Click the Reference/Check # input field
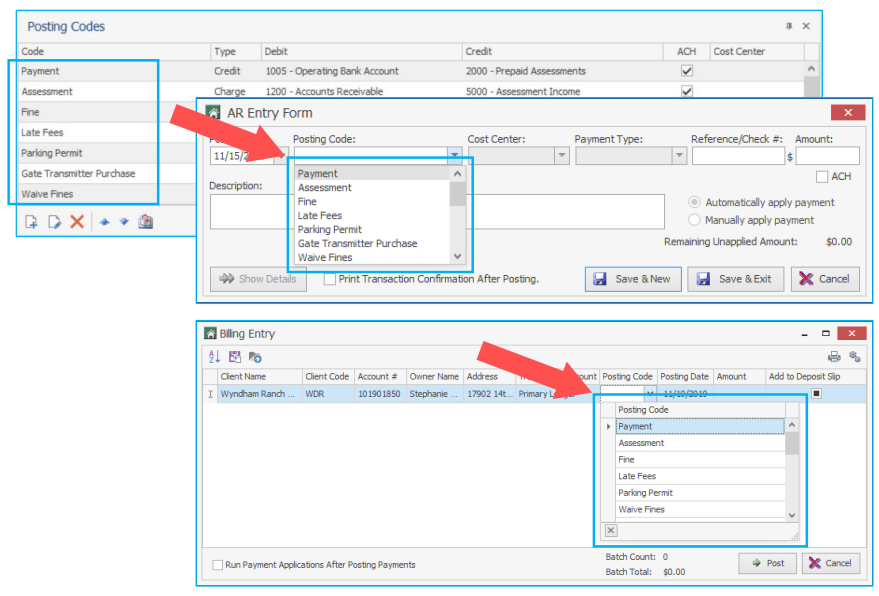Screen dimensions: 879x596 (x=737, y=156)
